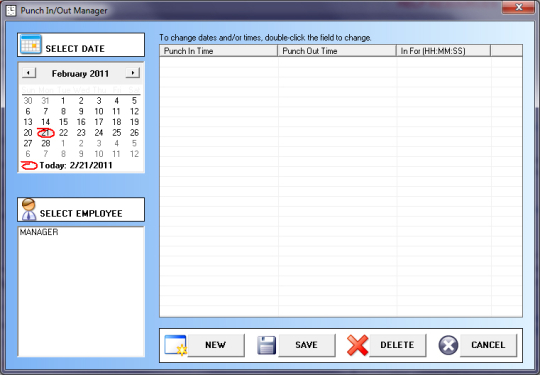Select February 20 in the calendar
The width and height of the screenshot is (540, 375).
pos(28,133)
